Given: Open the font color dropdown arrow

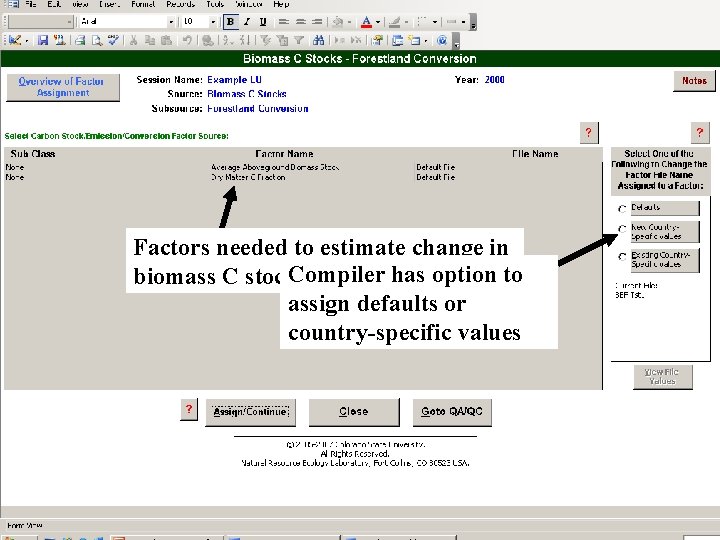Looking at the screenshot, I should click(x=378, y=22).
